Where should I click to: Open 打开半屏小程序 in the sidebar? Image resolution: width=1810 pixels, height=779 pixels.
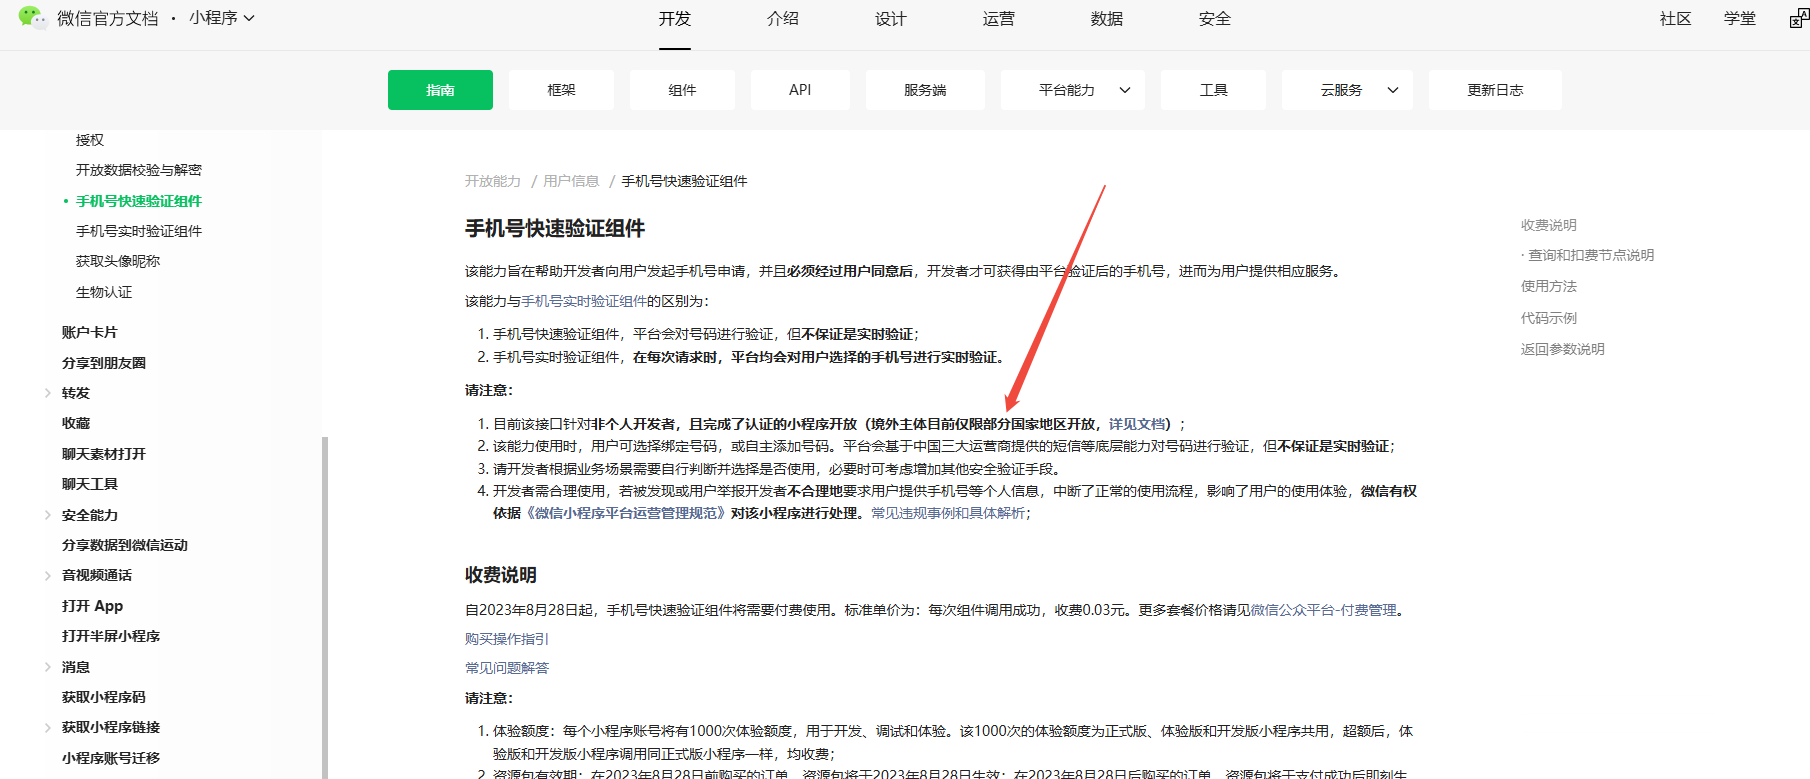tap(111, 636)
